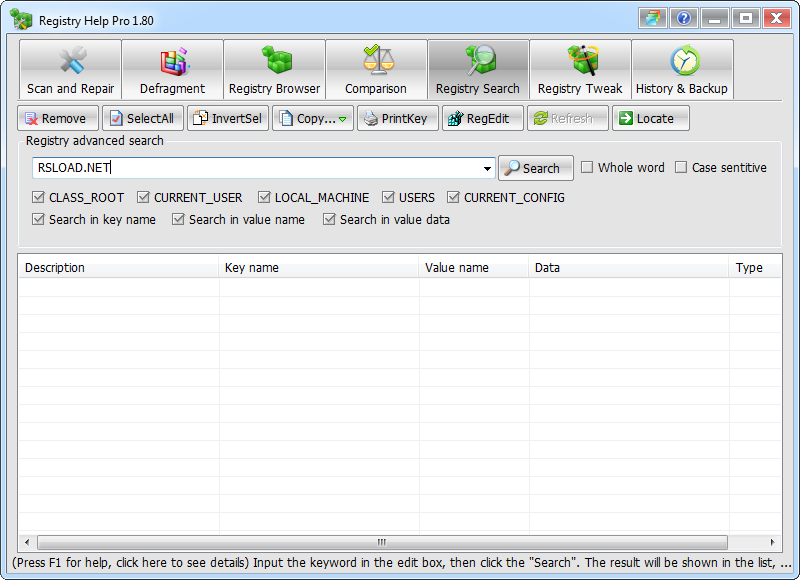Screen dimensions: 800x580
Task: Click the Remove toolbar button
Action: (58, 118)
